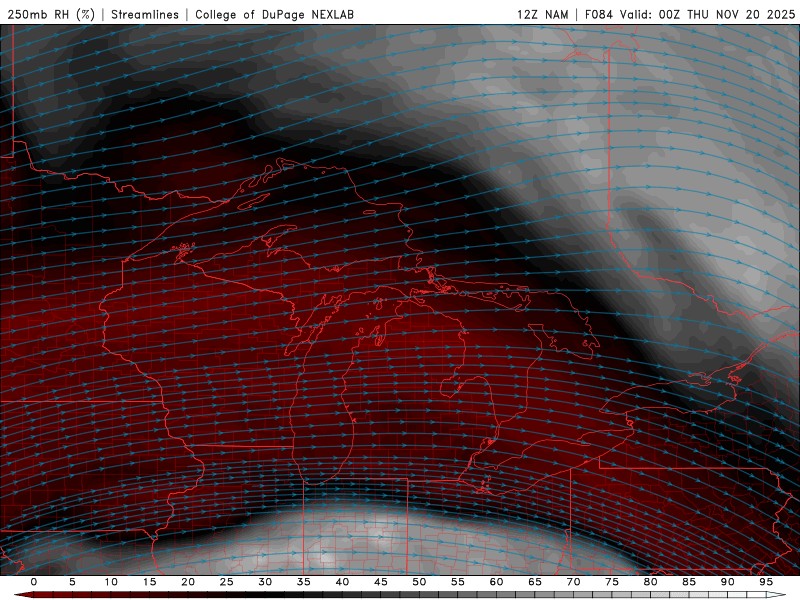Click the "65" value on the color scale
The height and width of the screenshot is (600, 800).
click(535, 582)
